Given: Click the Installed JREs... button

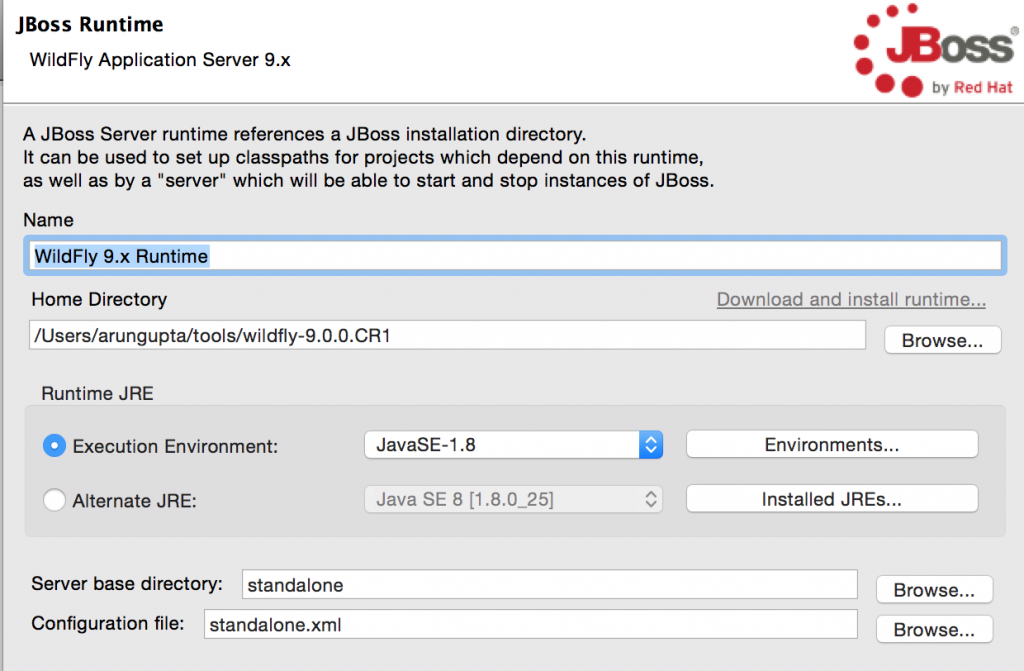Looking at the screenshot, I should pos(832,499).
